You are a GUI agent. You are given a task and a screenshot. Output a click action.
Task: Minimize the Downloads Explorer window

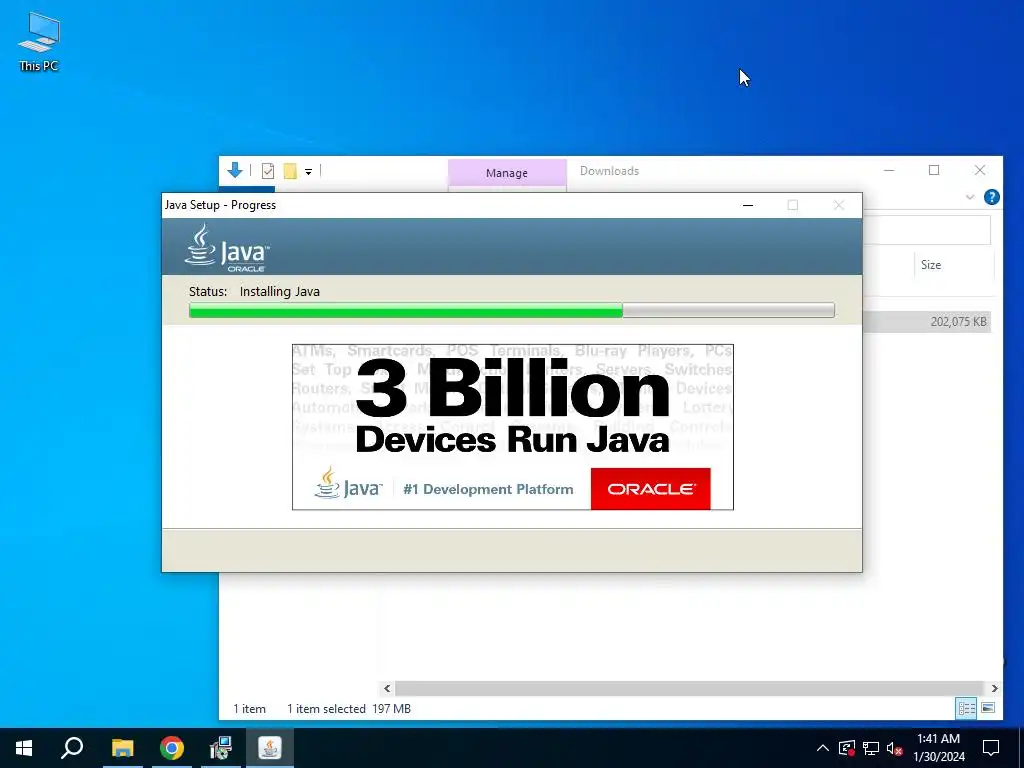coord(889,170)
